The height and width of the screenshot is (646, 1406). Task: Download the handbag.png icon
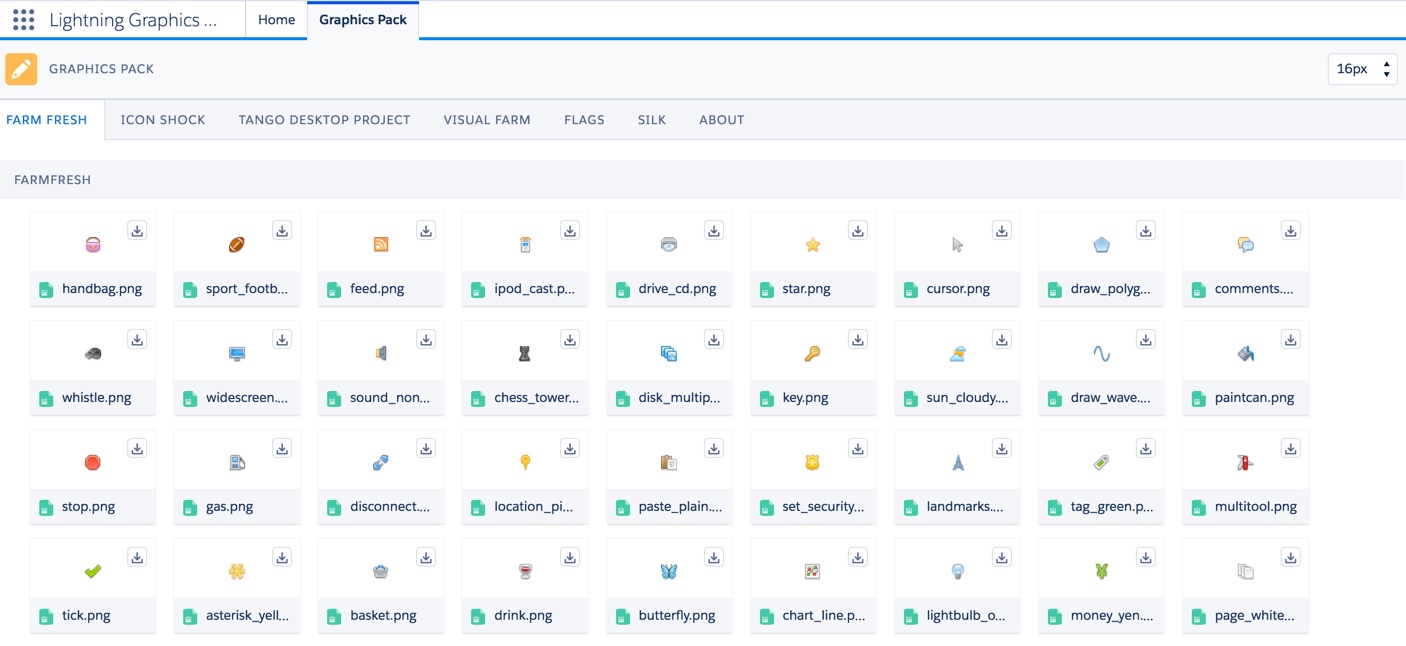[137, 231]
